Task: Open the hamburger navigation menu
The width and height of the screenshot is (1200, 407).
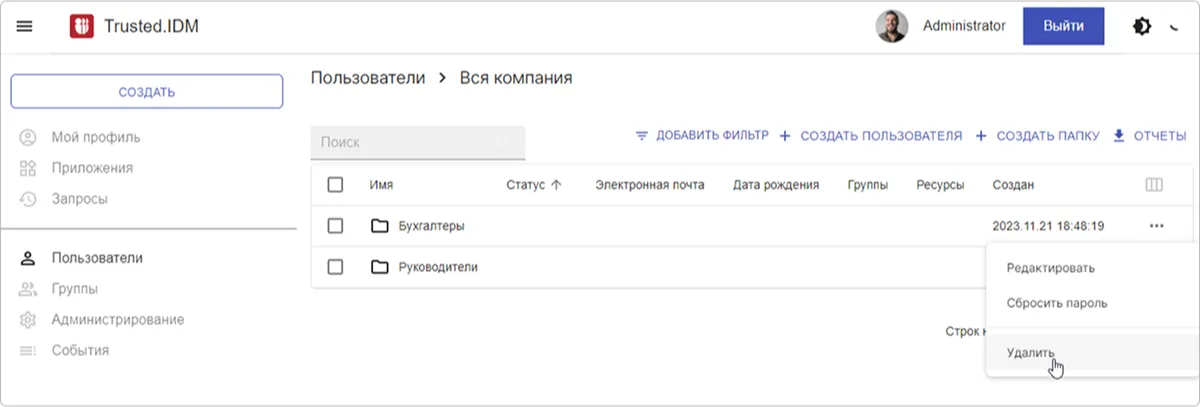Action: click(25, 27)
